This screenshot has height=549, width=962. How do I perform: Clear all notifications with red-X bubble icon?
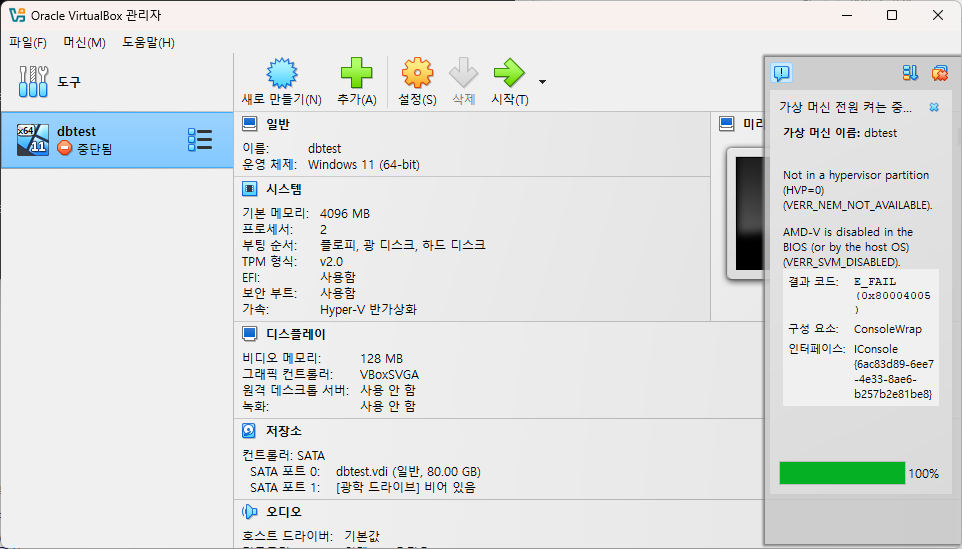point(939,73)
